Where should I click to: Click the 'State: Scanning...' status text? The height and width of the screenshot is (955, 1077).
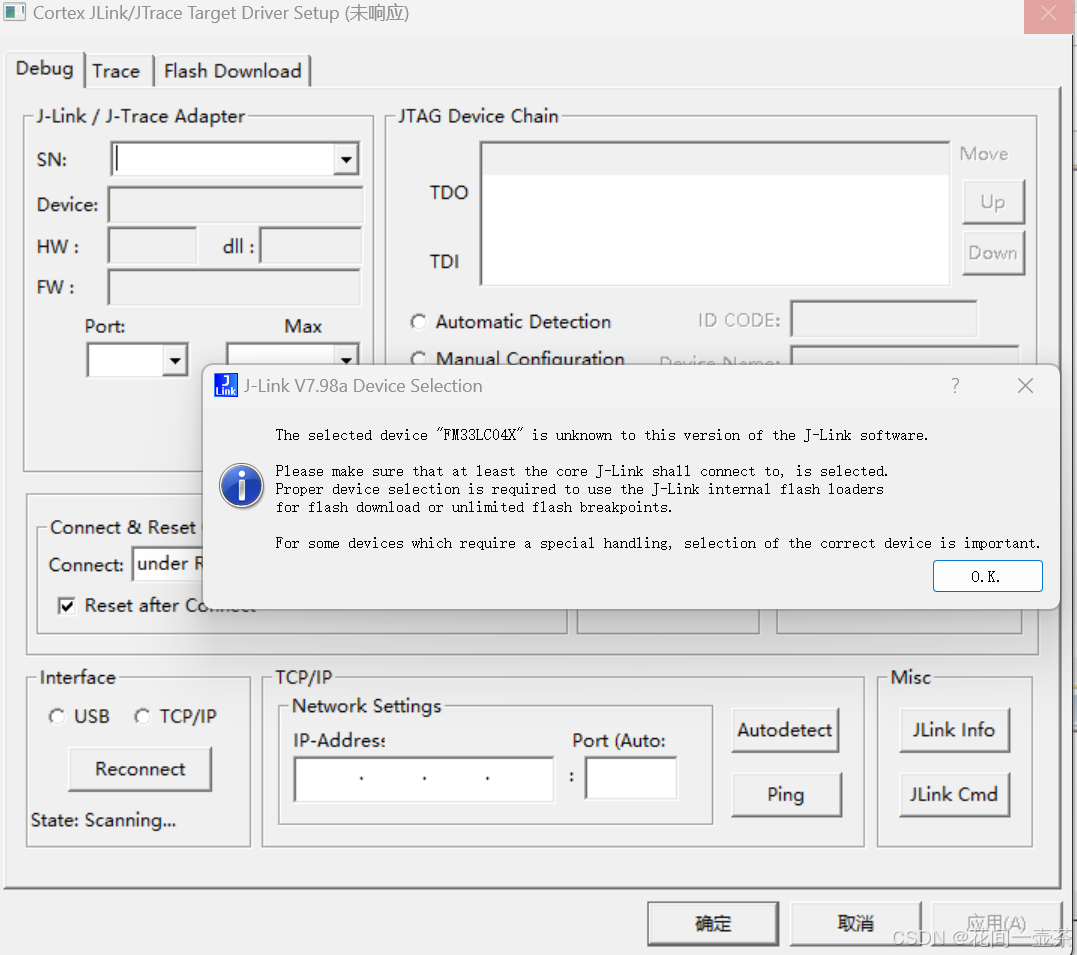click(103, 820)
